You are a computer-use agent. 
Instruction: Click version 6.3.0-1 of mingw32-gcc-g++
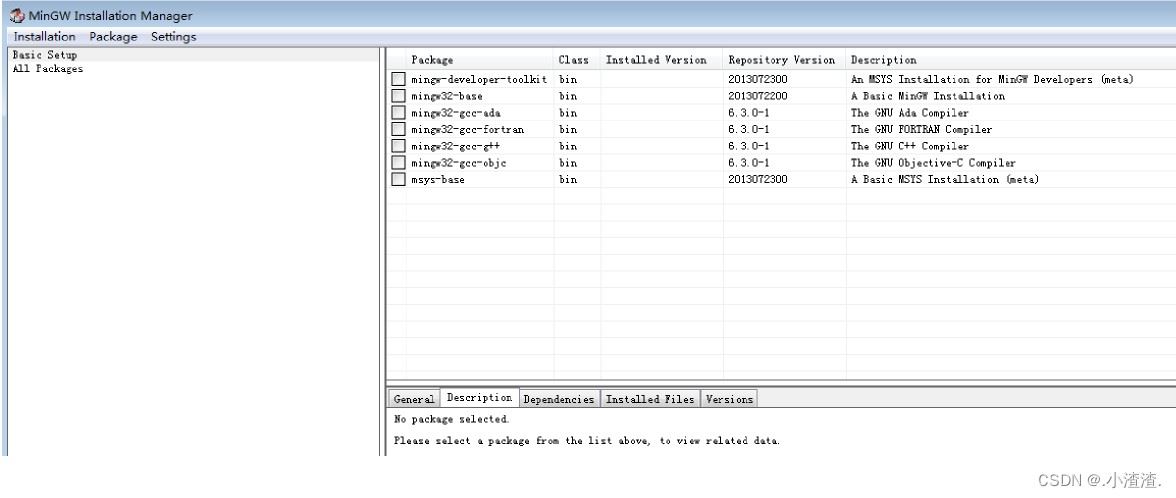click(748, 146)
